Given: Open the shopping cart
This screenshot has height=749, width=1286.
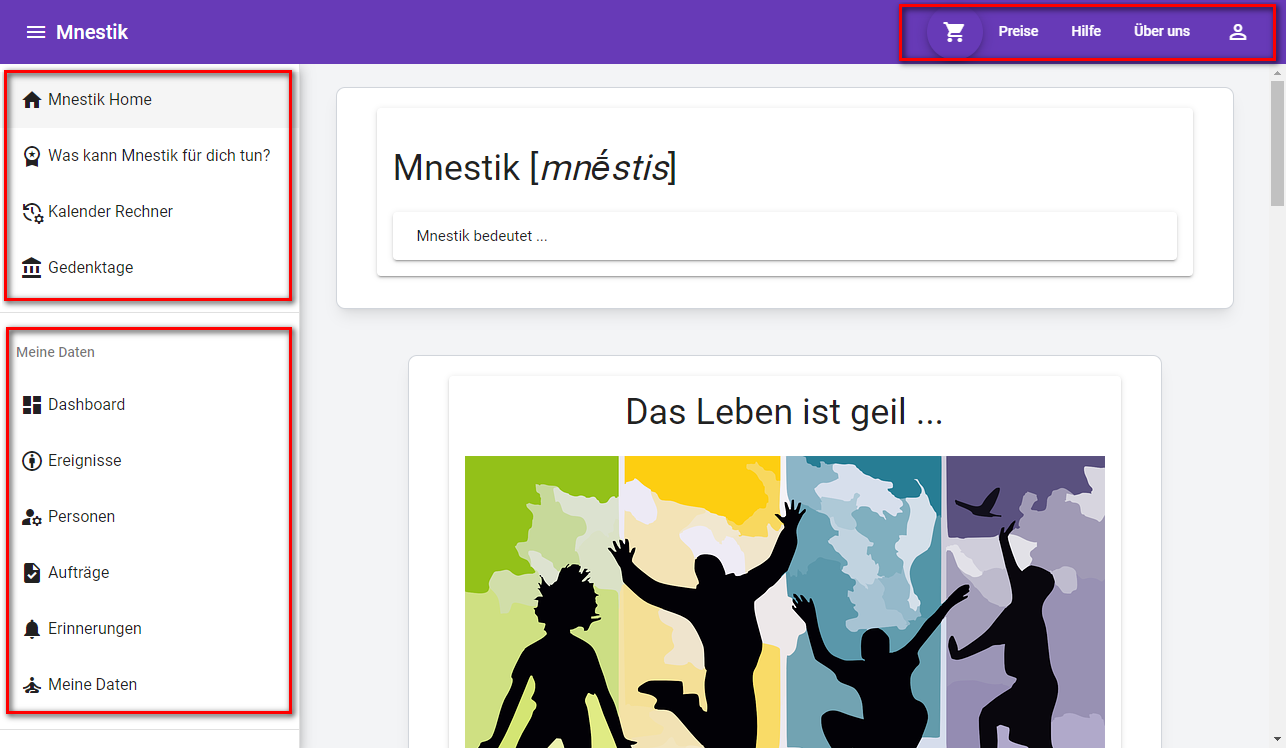Looking at the screenshot, I should click(954, 32).
